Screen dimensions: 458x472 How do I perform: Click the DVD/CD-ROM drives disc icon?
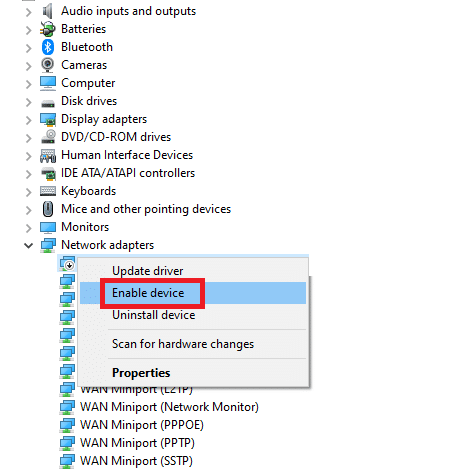[48, 137]
